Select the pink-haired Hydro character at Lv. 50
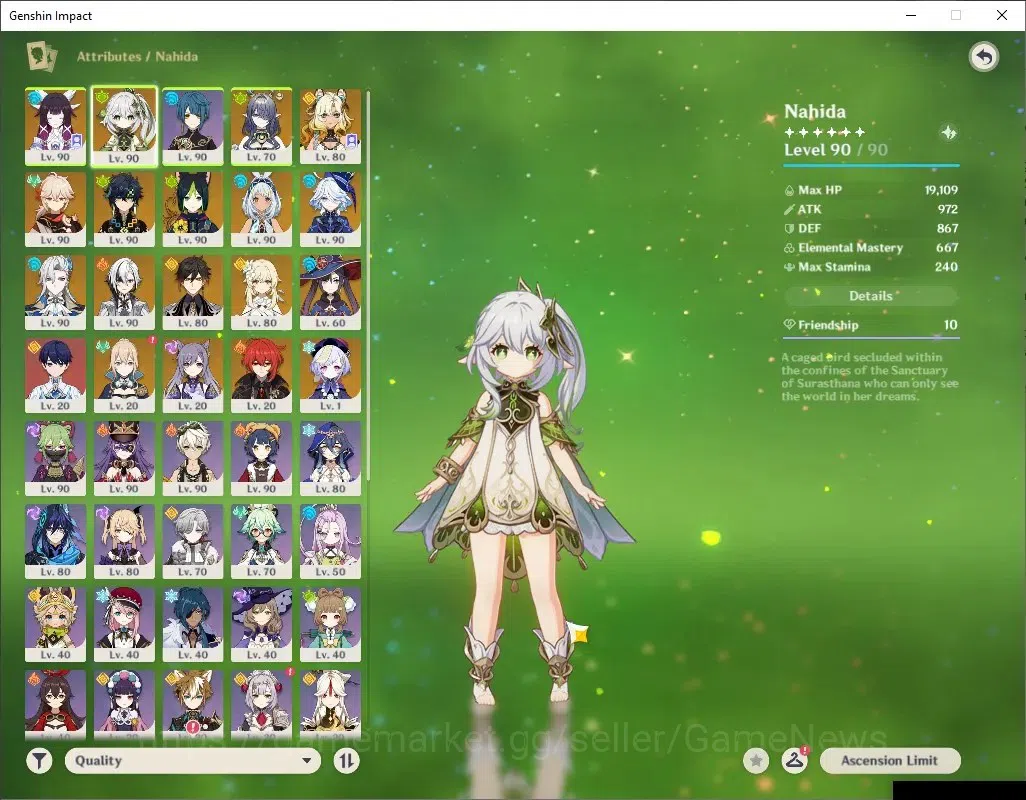 point(330,542)
